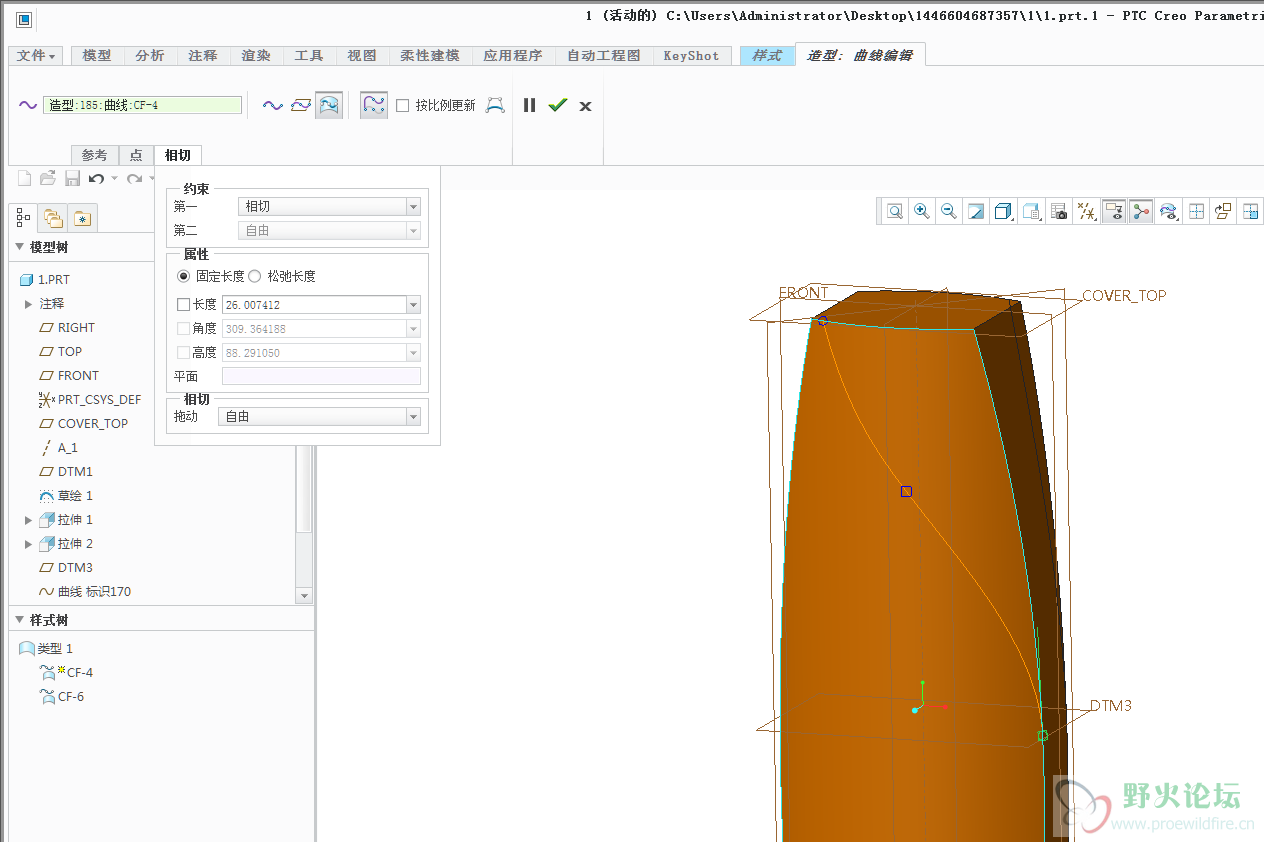Click the view manager camera icon
Screen dimensions: 1264x842
point(1059,211)
